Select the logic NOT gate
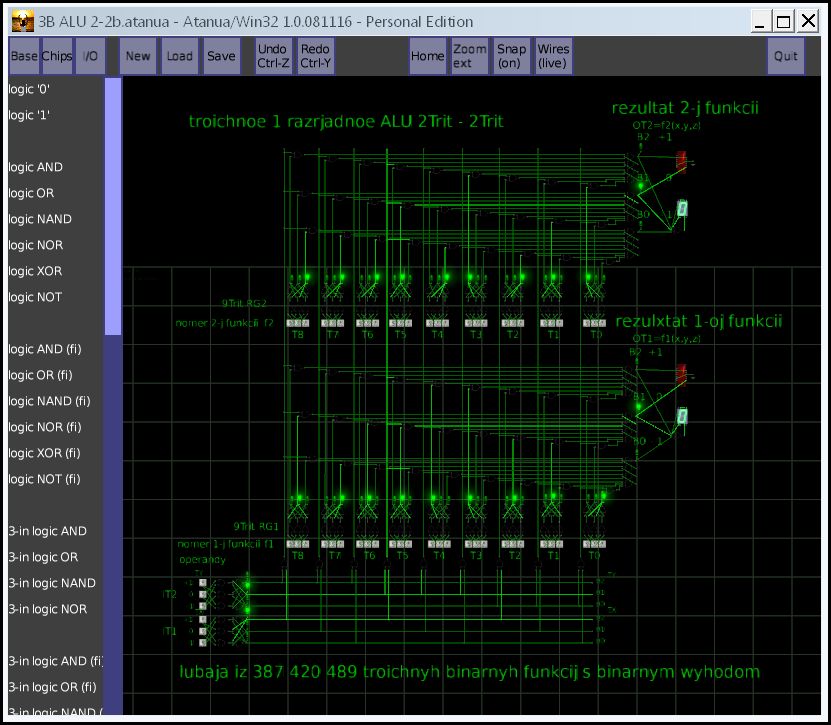831x725 pixels. pyautogui.click(x=36, y=297)
